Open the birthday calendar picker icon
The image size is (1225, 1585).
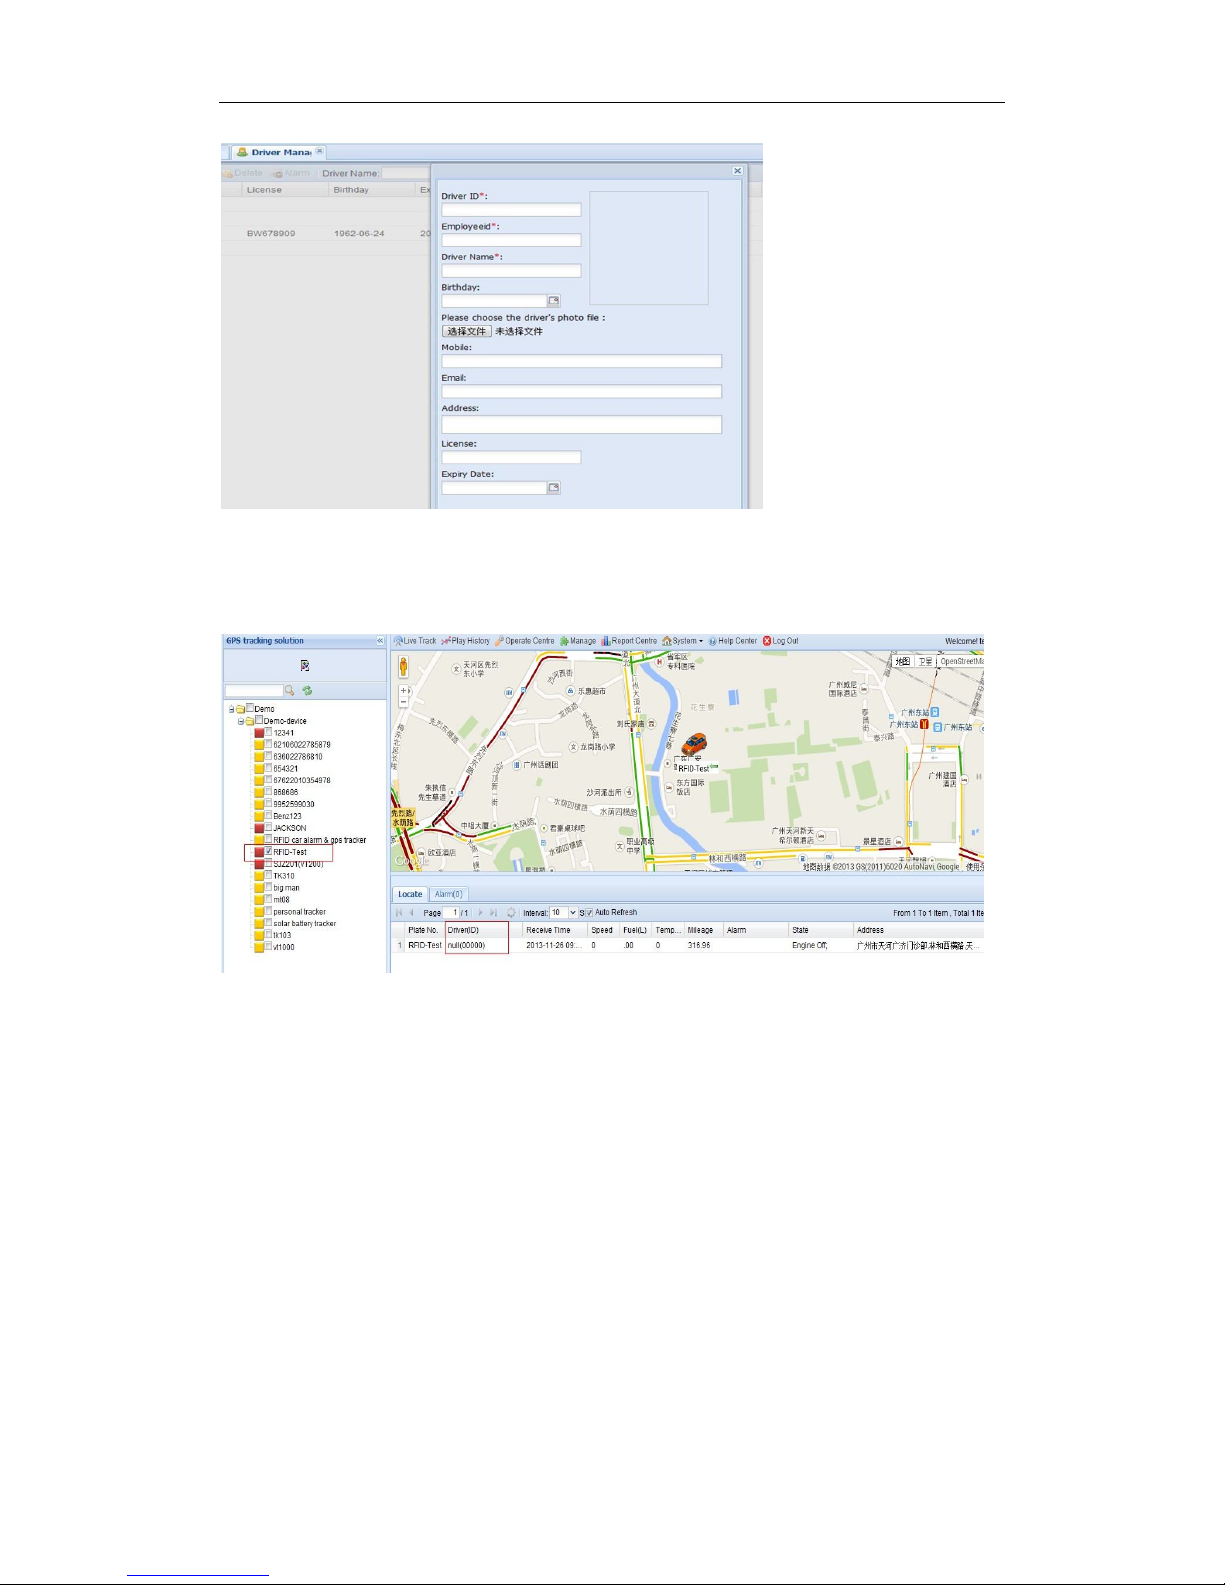point(554,301)
